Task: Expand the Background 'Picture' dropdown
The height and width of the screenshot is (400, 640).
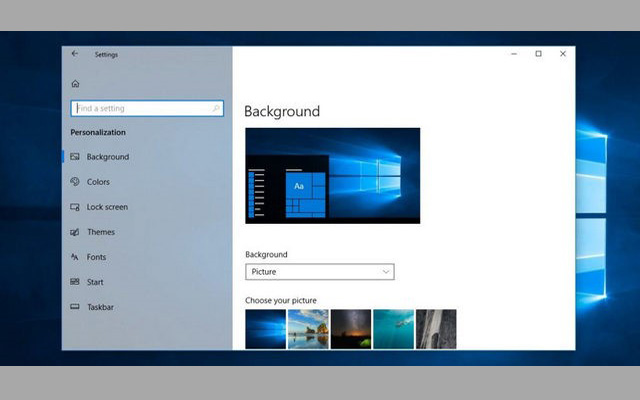Action: (x=320, y=272)
